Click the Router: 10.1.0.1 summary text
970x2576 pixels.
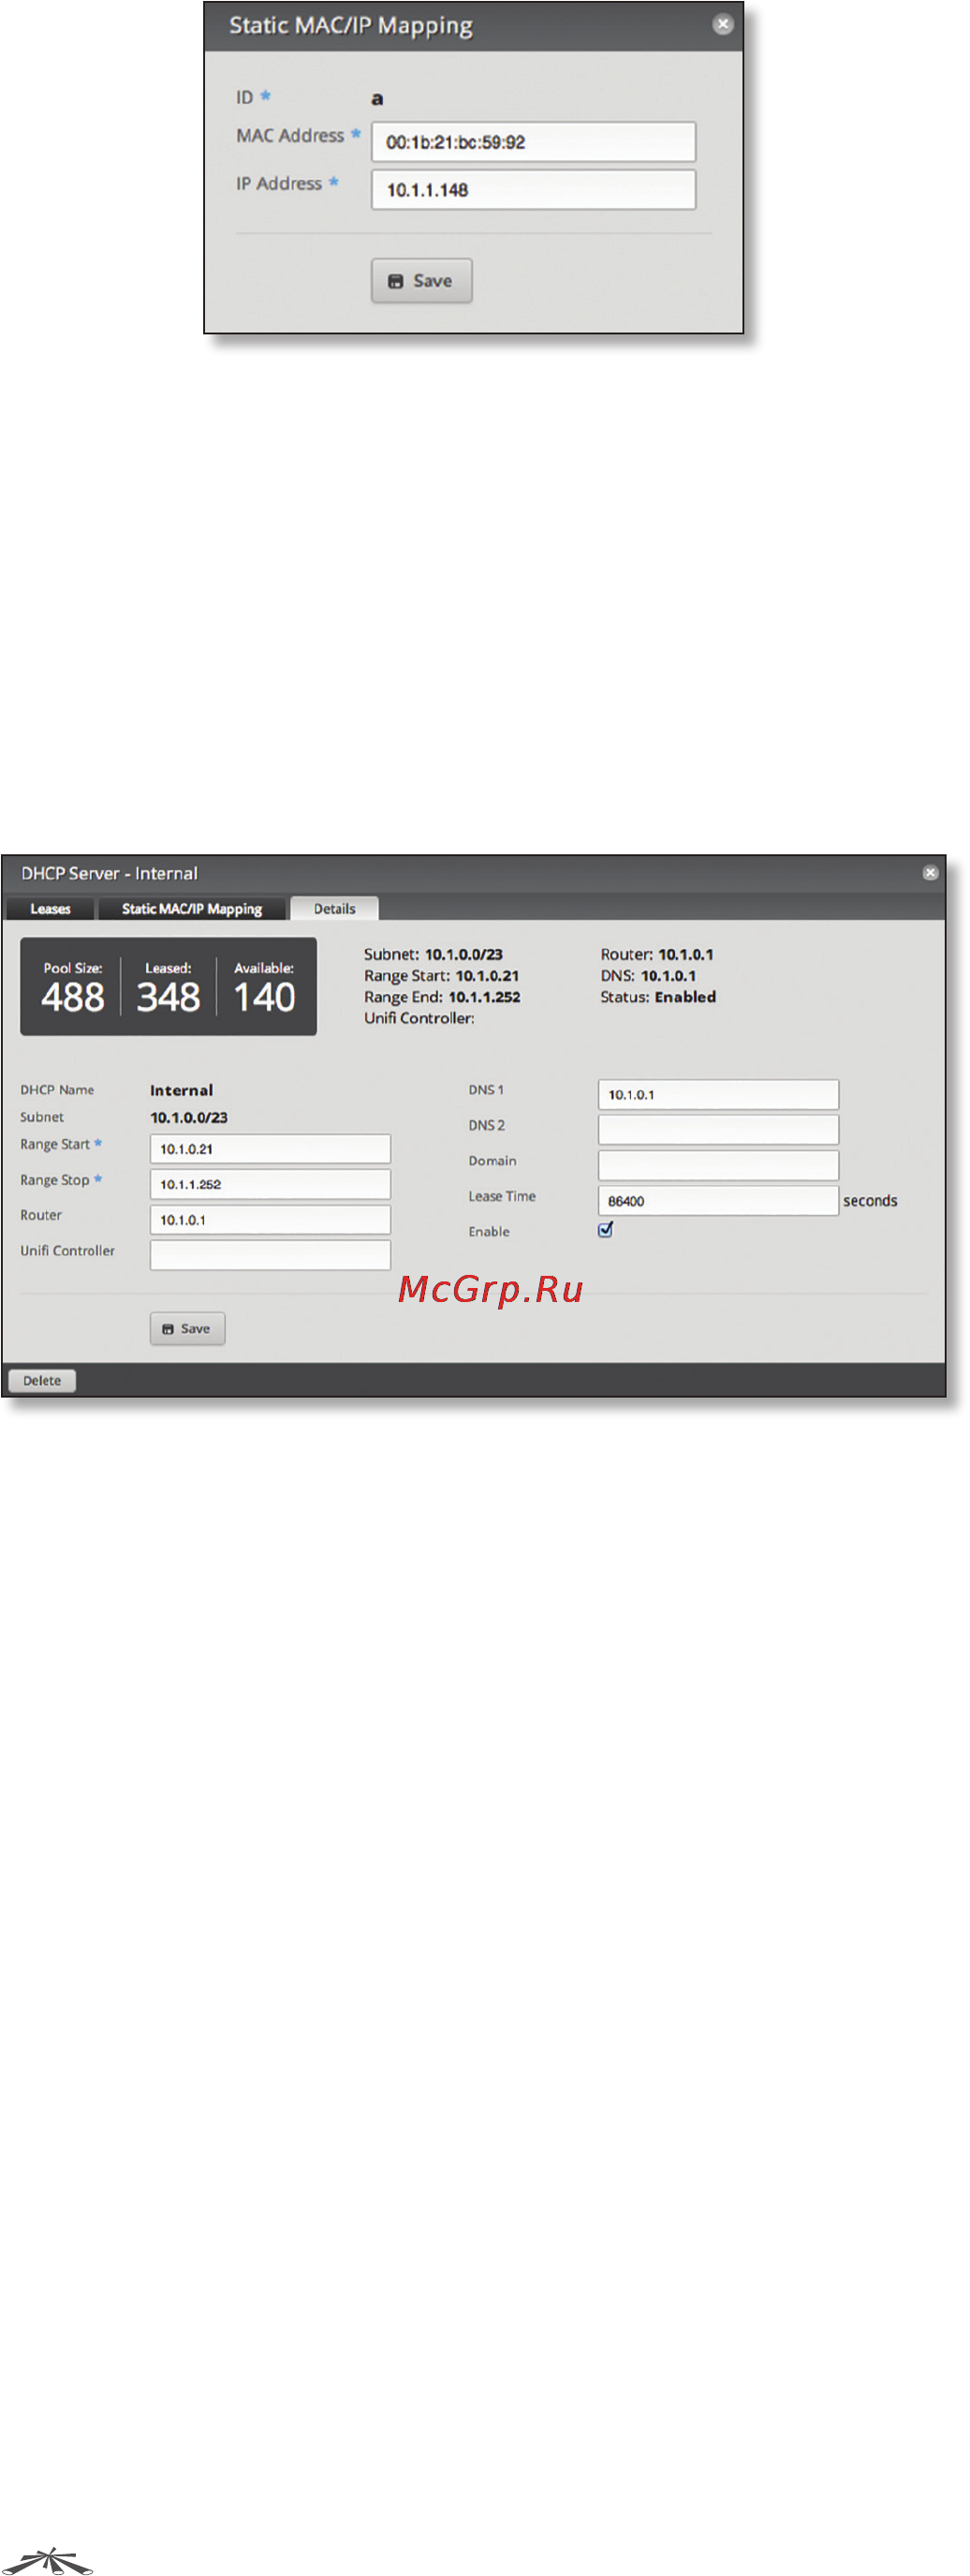(657, 954)
